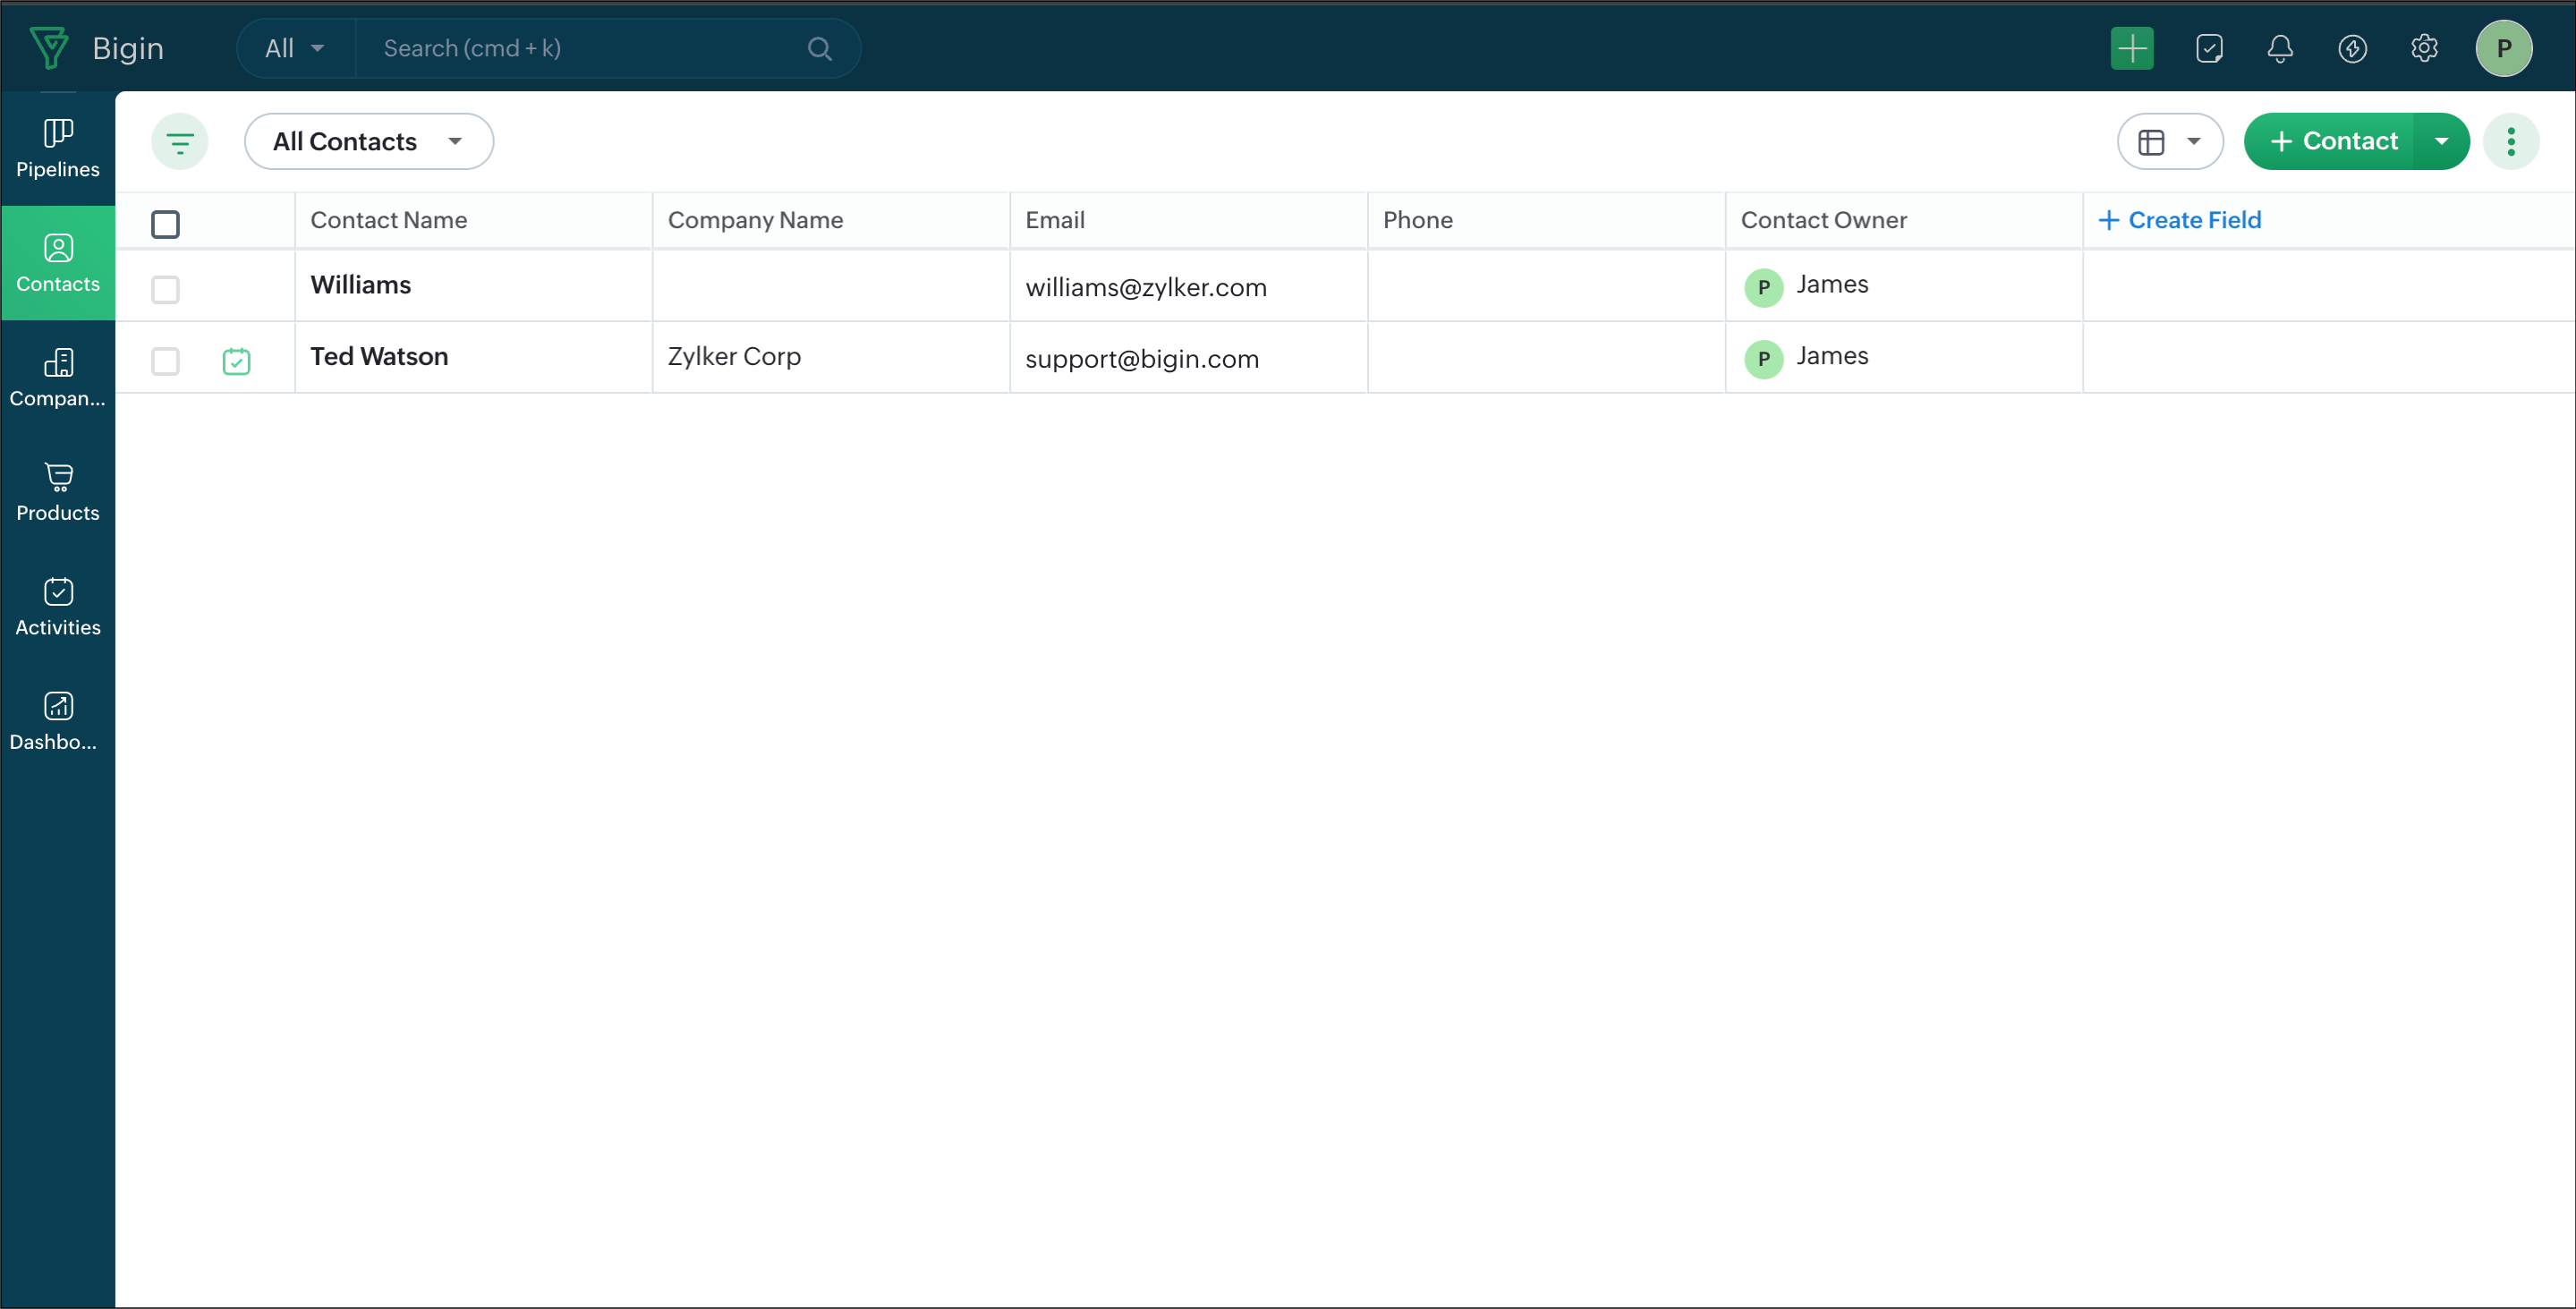This screenshot has height=1309, width=2576.
Task: Click the Bigin logo icon
Action: pos(49,48)
